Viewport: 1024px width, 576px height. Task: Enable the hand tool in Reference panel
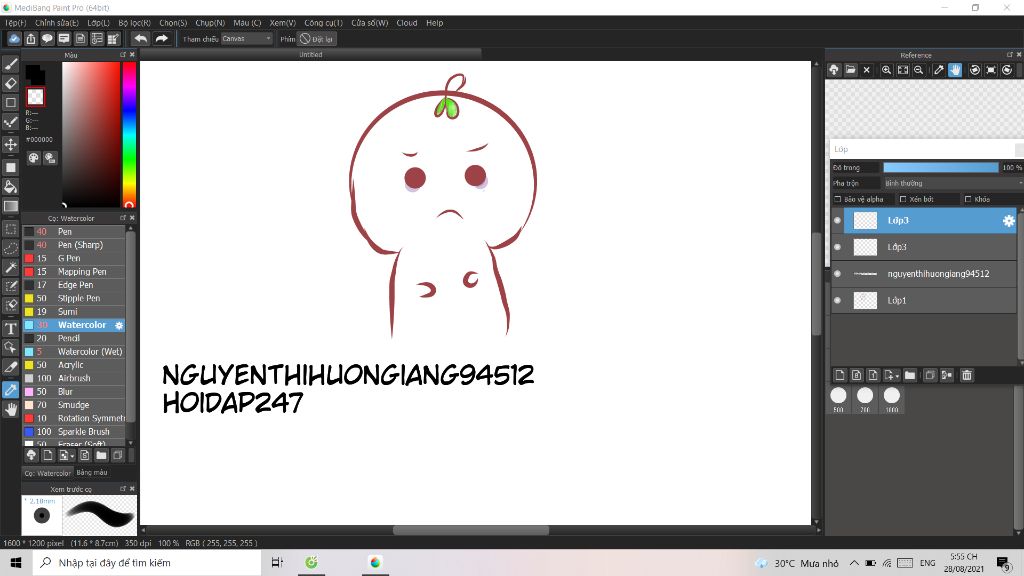tap(955, 70)
